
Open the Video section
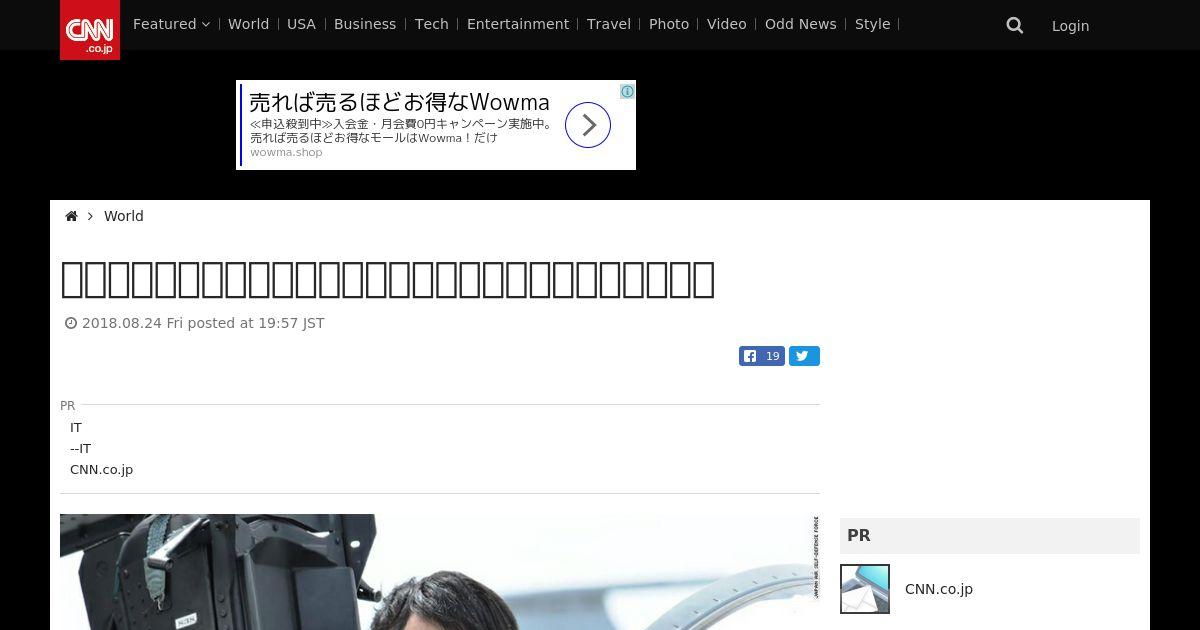(x=727, y=24)
